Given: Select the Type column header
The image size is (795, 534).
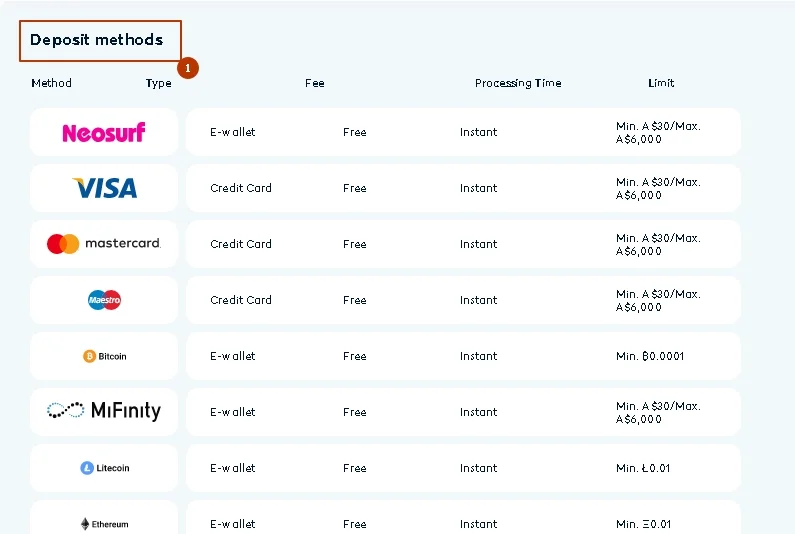Looking at the screenshot, I should (x=159, y=83).
